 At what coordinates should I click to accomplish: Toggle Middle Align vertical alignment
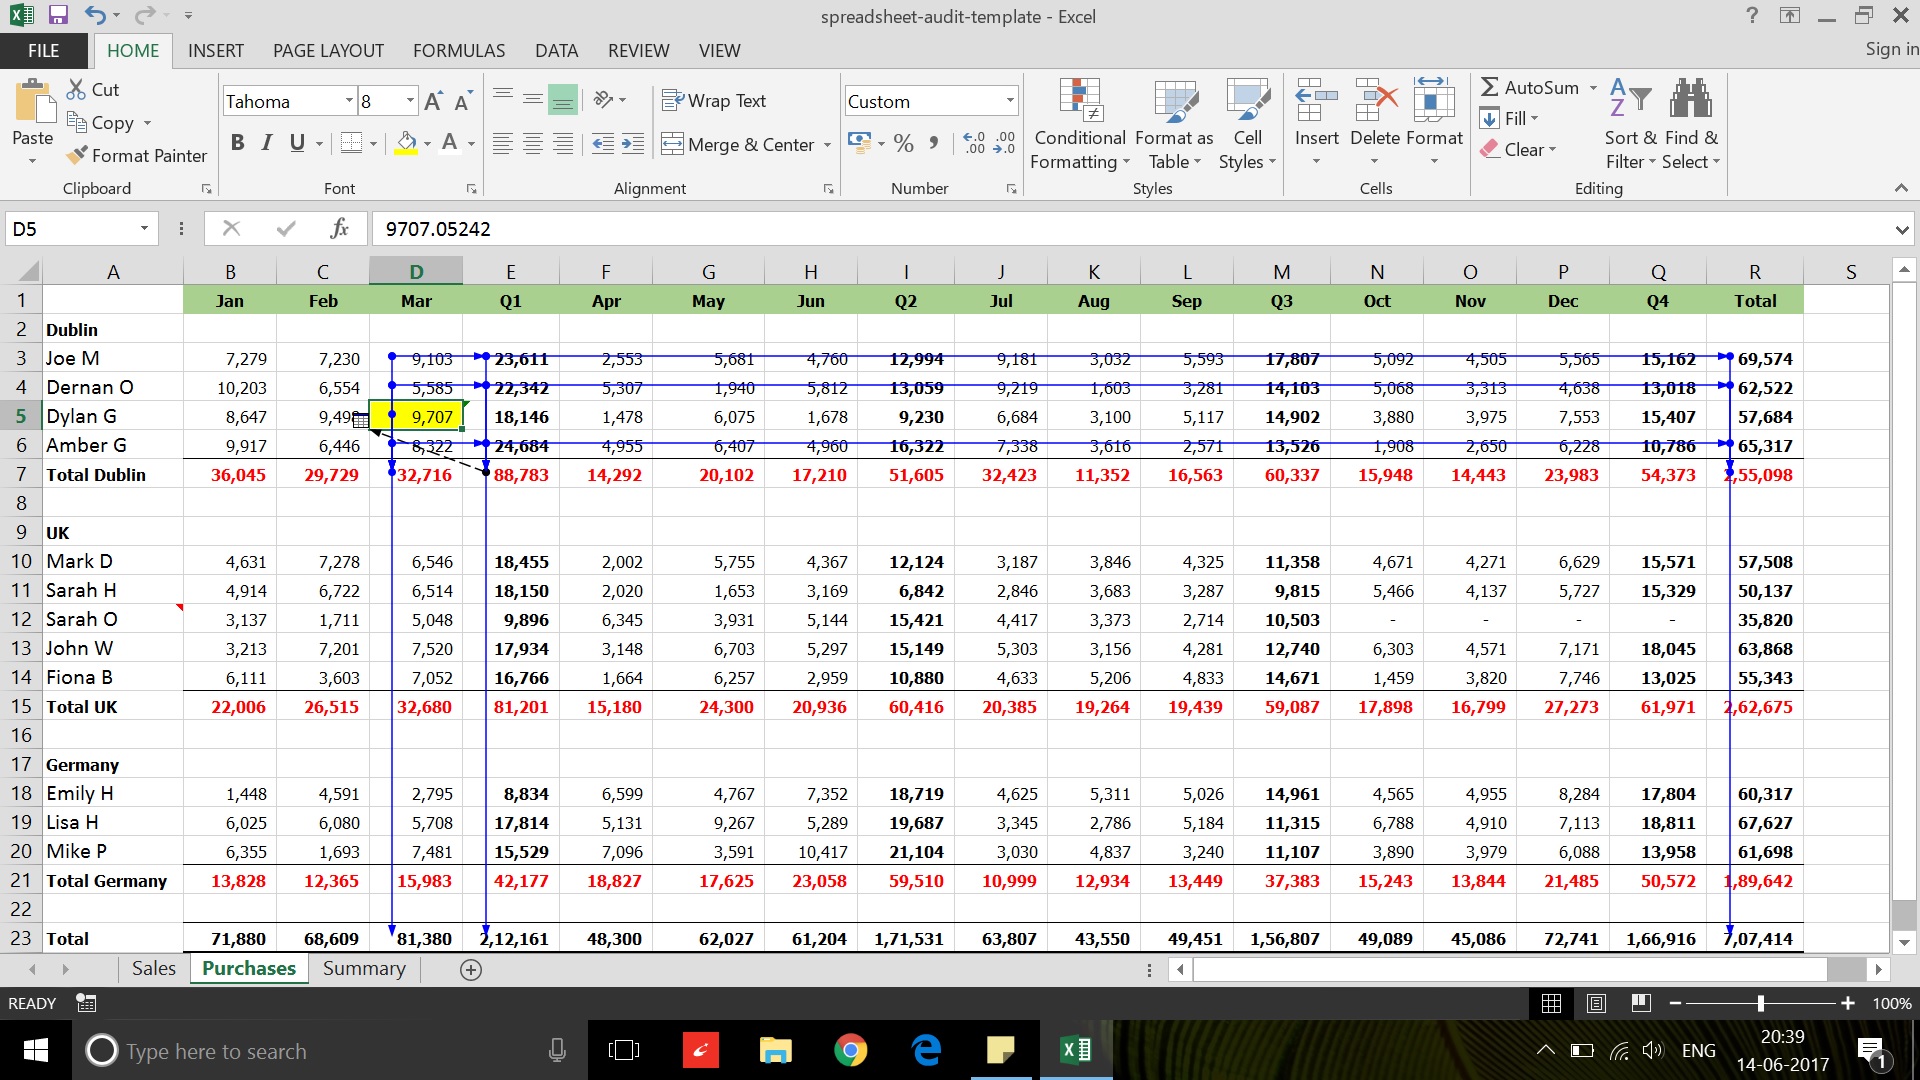[533, 99]
